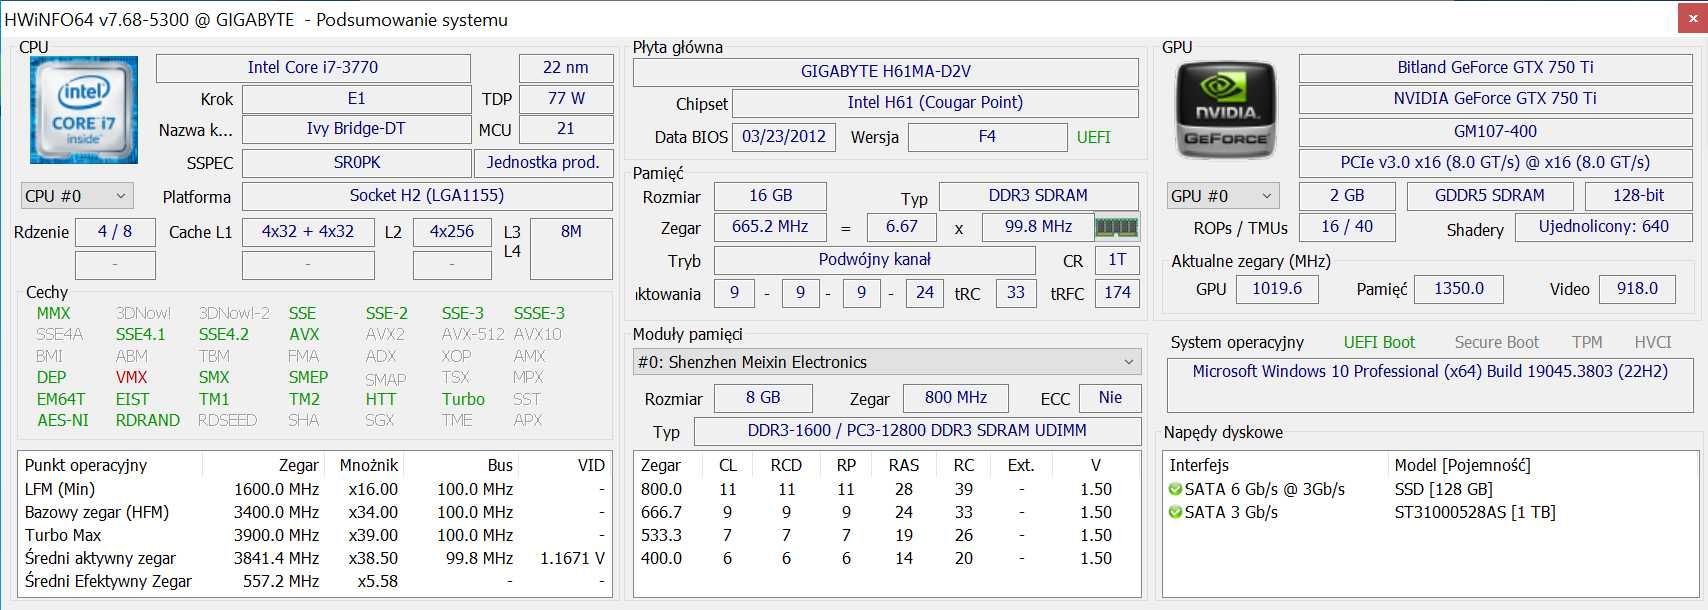1708x610 pixels.
Task: Select the Microsoft Windows 10 Professional build text
Action: [x=1430, y=372]
